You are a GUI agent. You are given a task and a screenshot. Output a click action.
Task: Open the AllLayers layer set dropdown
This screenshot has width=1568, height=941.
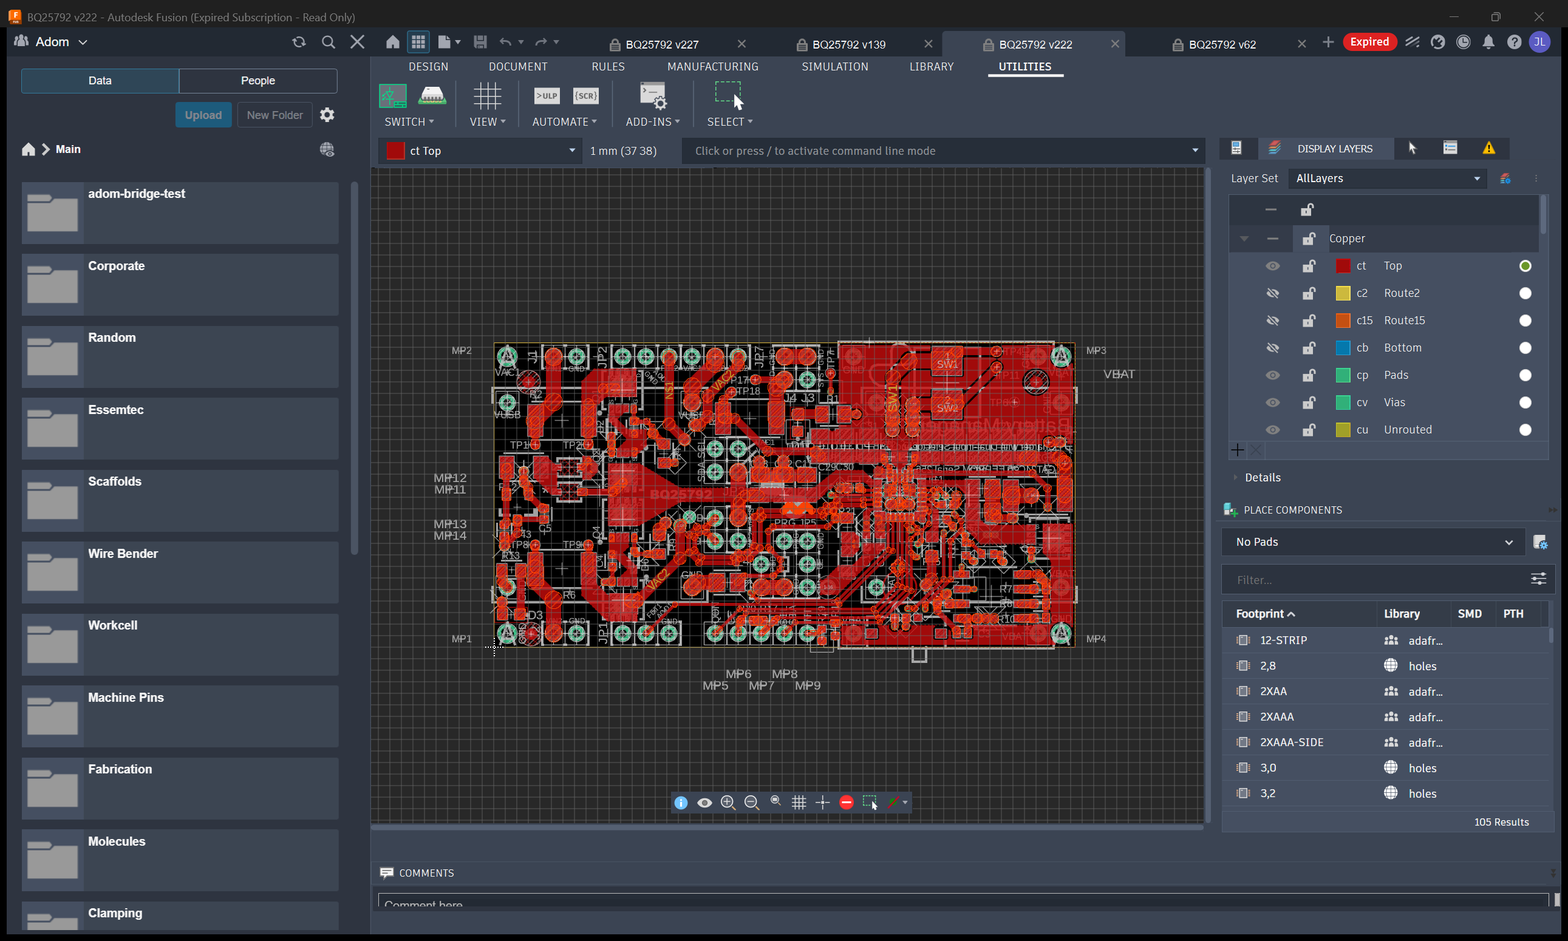click(1388, 179)
